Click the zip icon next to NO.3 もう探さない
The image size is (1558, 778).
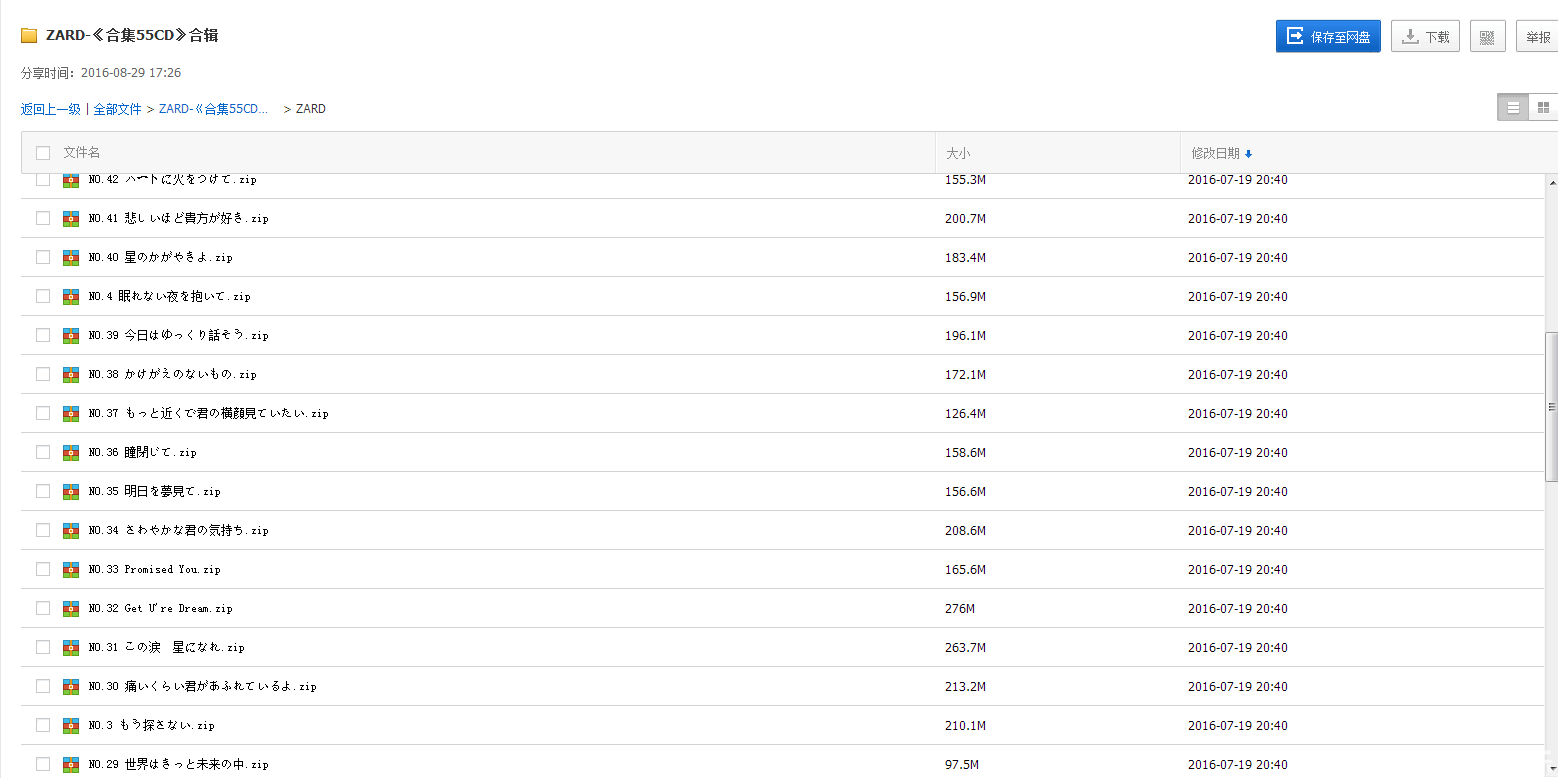[x=71, y=725]
